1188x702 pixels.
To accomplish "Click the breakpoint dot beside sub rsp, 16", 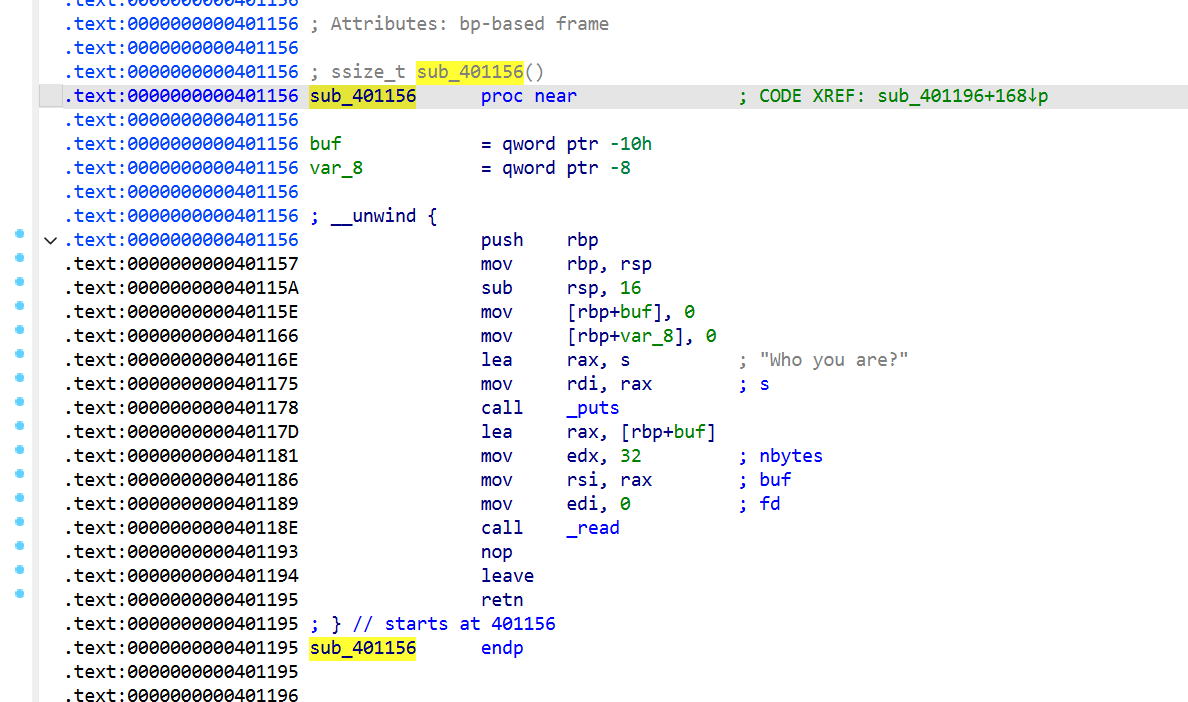I will tap(20, 282).
